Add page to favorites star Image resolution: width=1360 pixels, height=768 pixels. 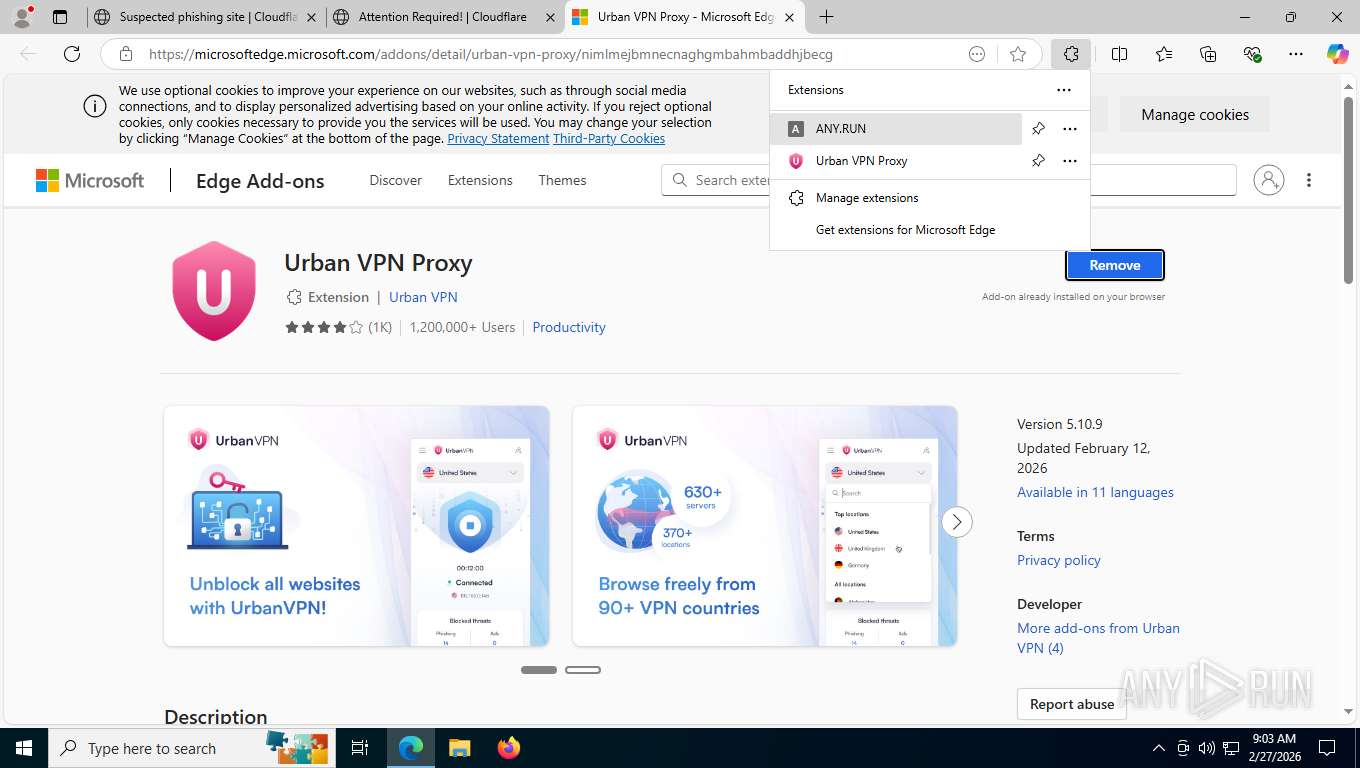point(1018,54)
